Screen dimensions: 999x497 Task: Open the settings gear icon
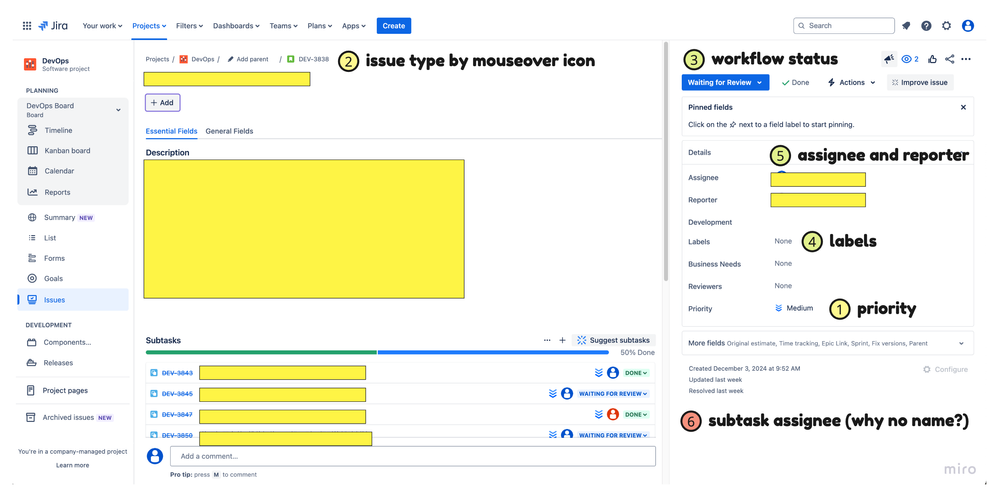click(x=947, y=26)
